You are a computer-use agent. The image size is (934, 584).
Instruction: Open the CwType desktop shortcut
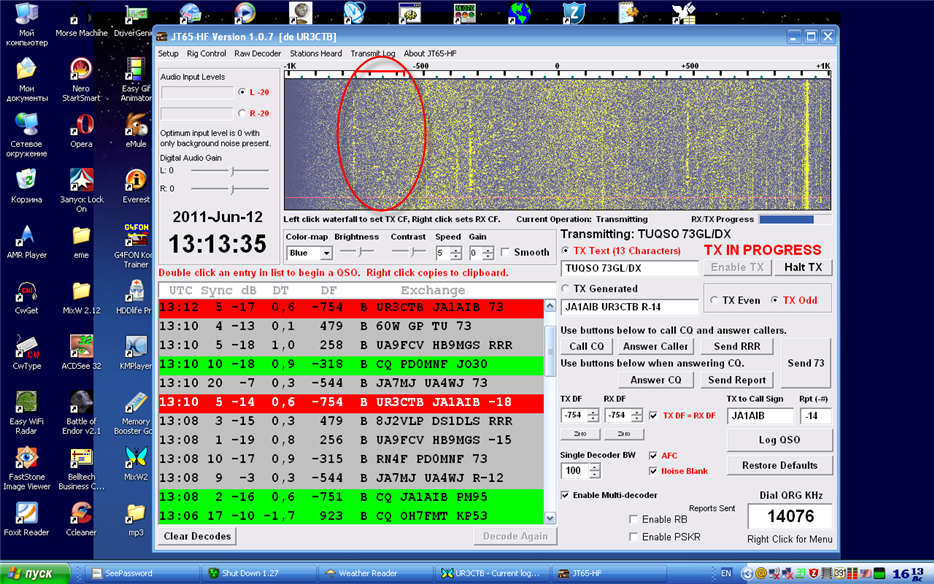[x=26, y=352]
